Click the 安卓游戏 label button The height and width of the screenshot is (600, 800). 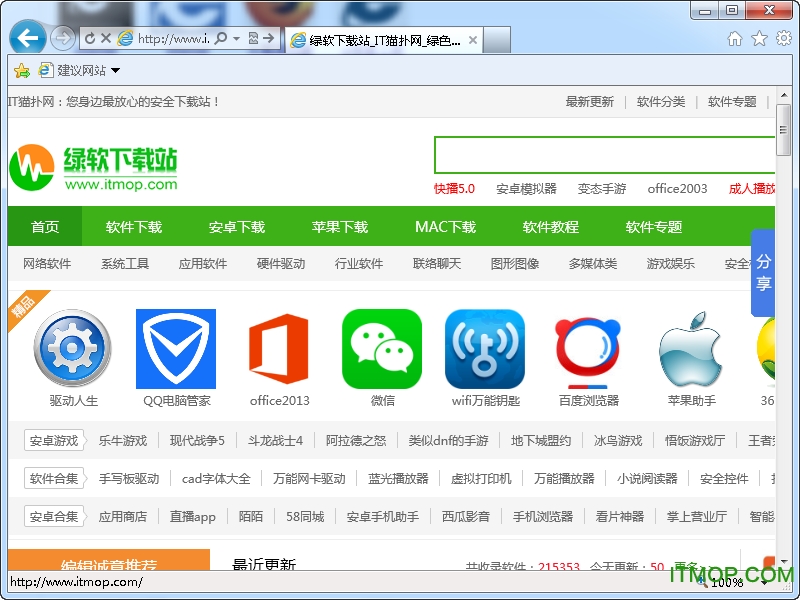pyautogui.click(x=54, y=440)
